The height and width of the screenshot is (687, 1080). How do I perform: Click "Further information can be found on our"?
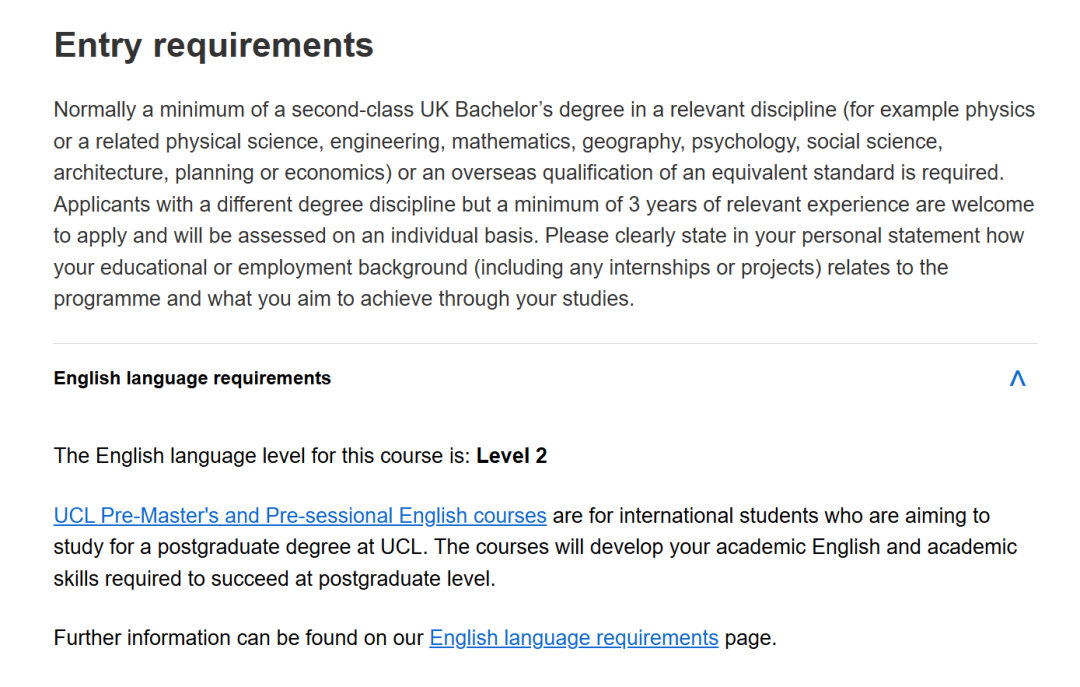pos(238,638)
